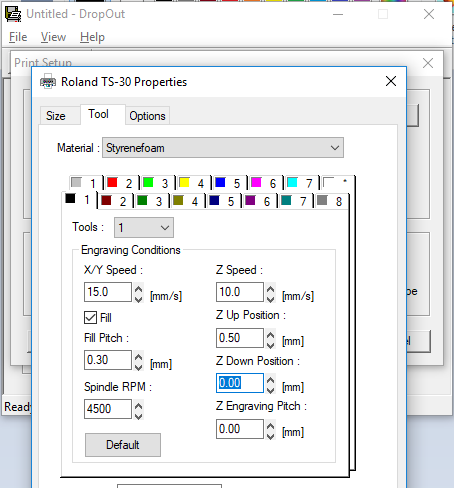This screenshot has width=454, height=488.
Task: Select navy color tab 5
Action: pos(223,201)
